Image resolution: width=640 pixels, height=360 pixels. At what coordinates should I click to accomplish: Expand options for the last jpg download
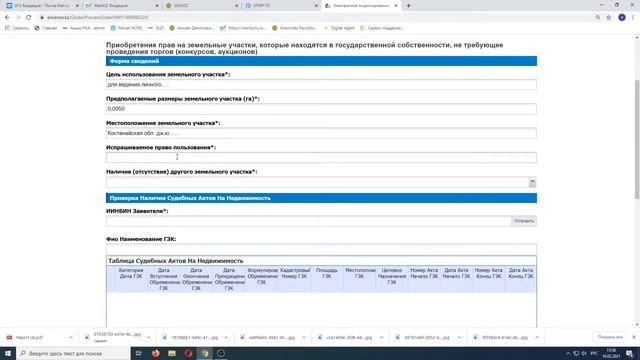click(x=537, y=338)
